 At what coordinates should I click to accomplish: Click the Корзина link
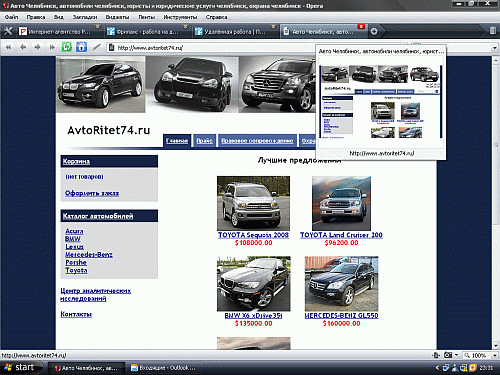pos(76,161)
